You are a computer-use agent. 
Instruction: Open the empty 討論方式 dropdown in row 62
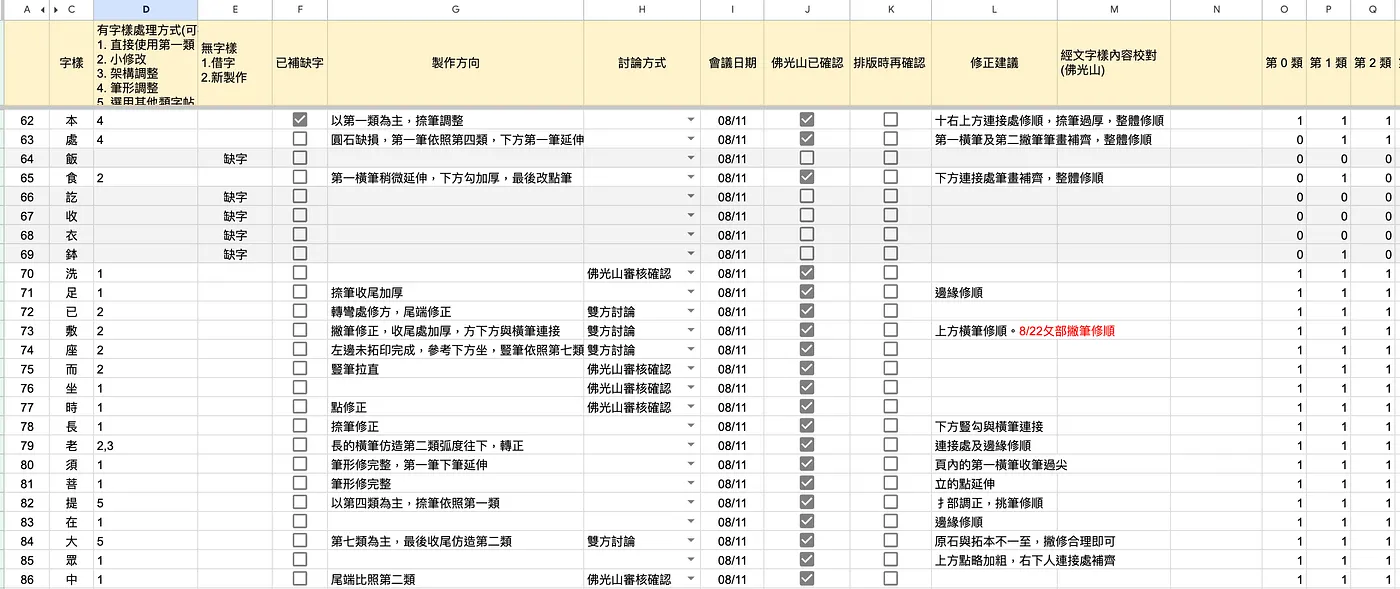690,121
